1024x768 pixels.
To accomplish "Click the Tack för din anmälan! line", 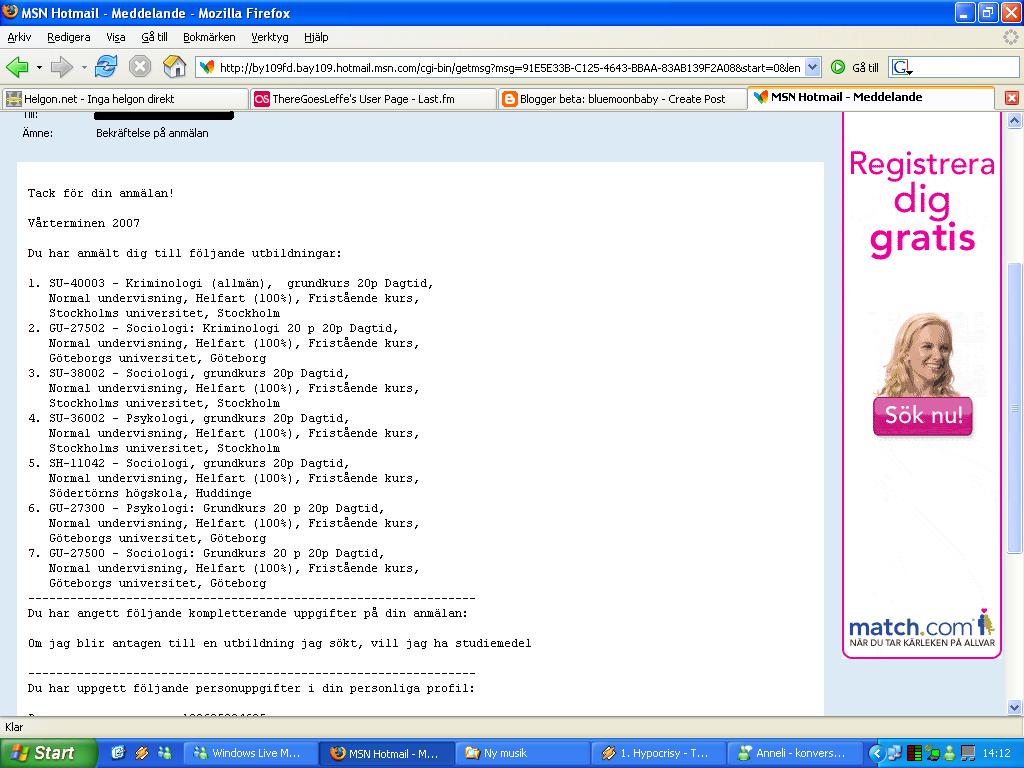I will 101,193.
